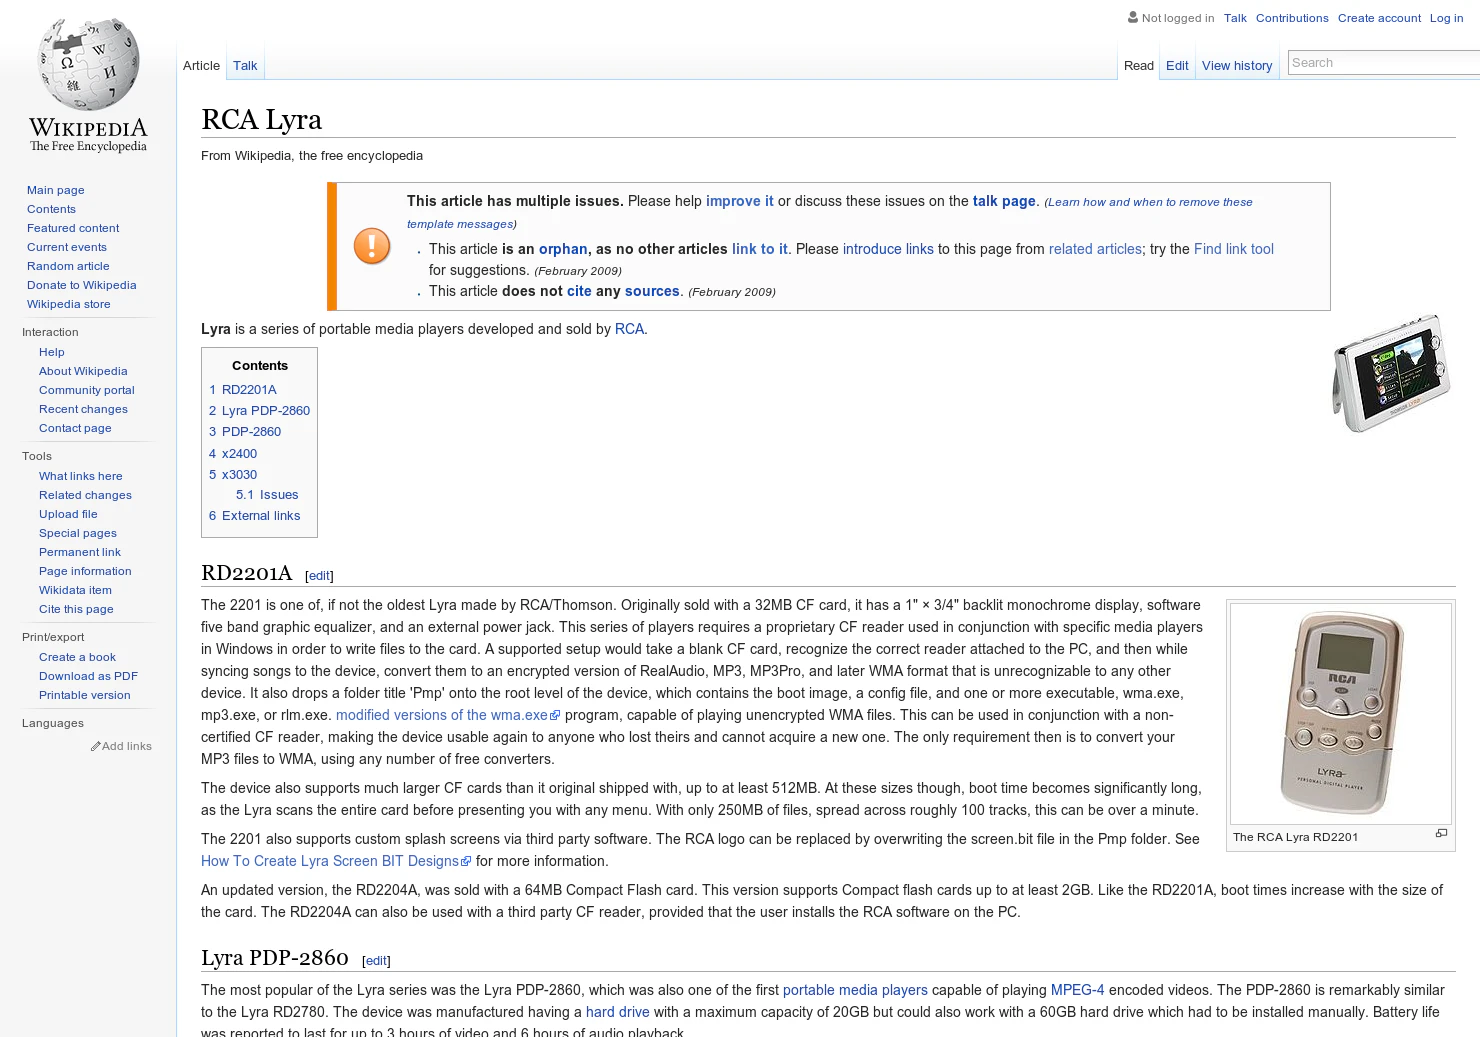
Task: Jump to x2400 in contents
Action: [x=233, y=454]
